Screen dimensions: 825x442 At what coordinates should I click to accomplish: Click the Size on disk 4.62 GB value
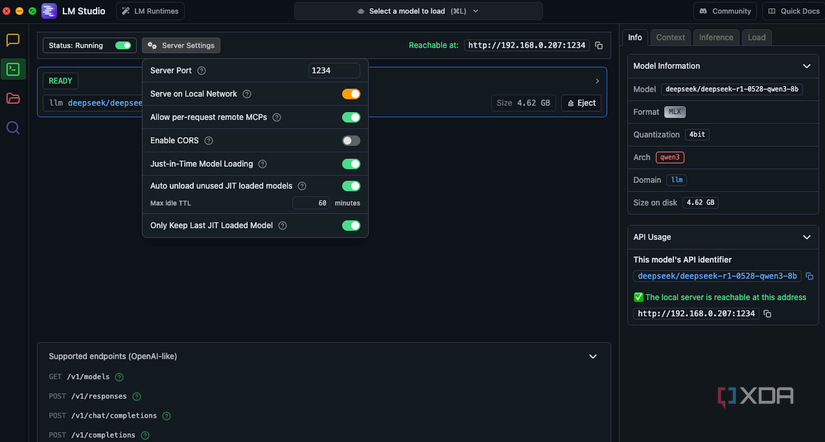(x=700, y=203)
